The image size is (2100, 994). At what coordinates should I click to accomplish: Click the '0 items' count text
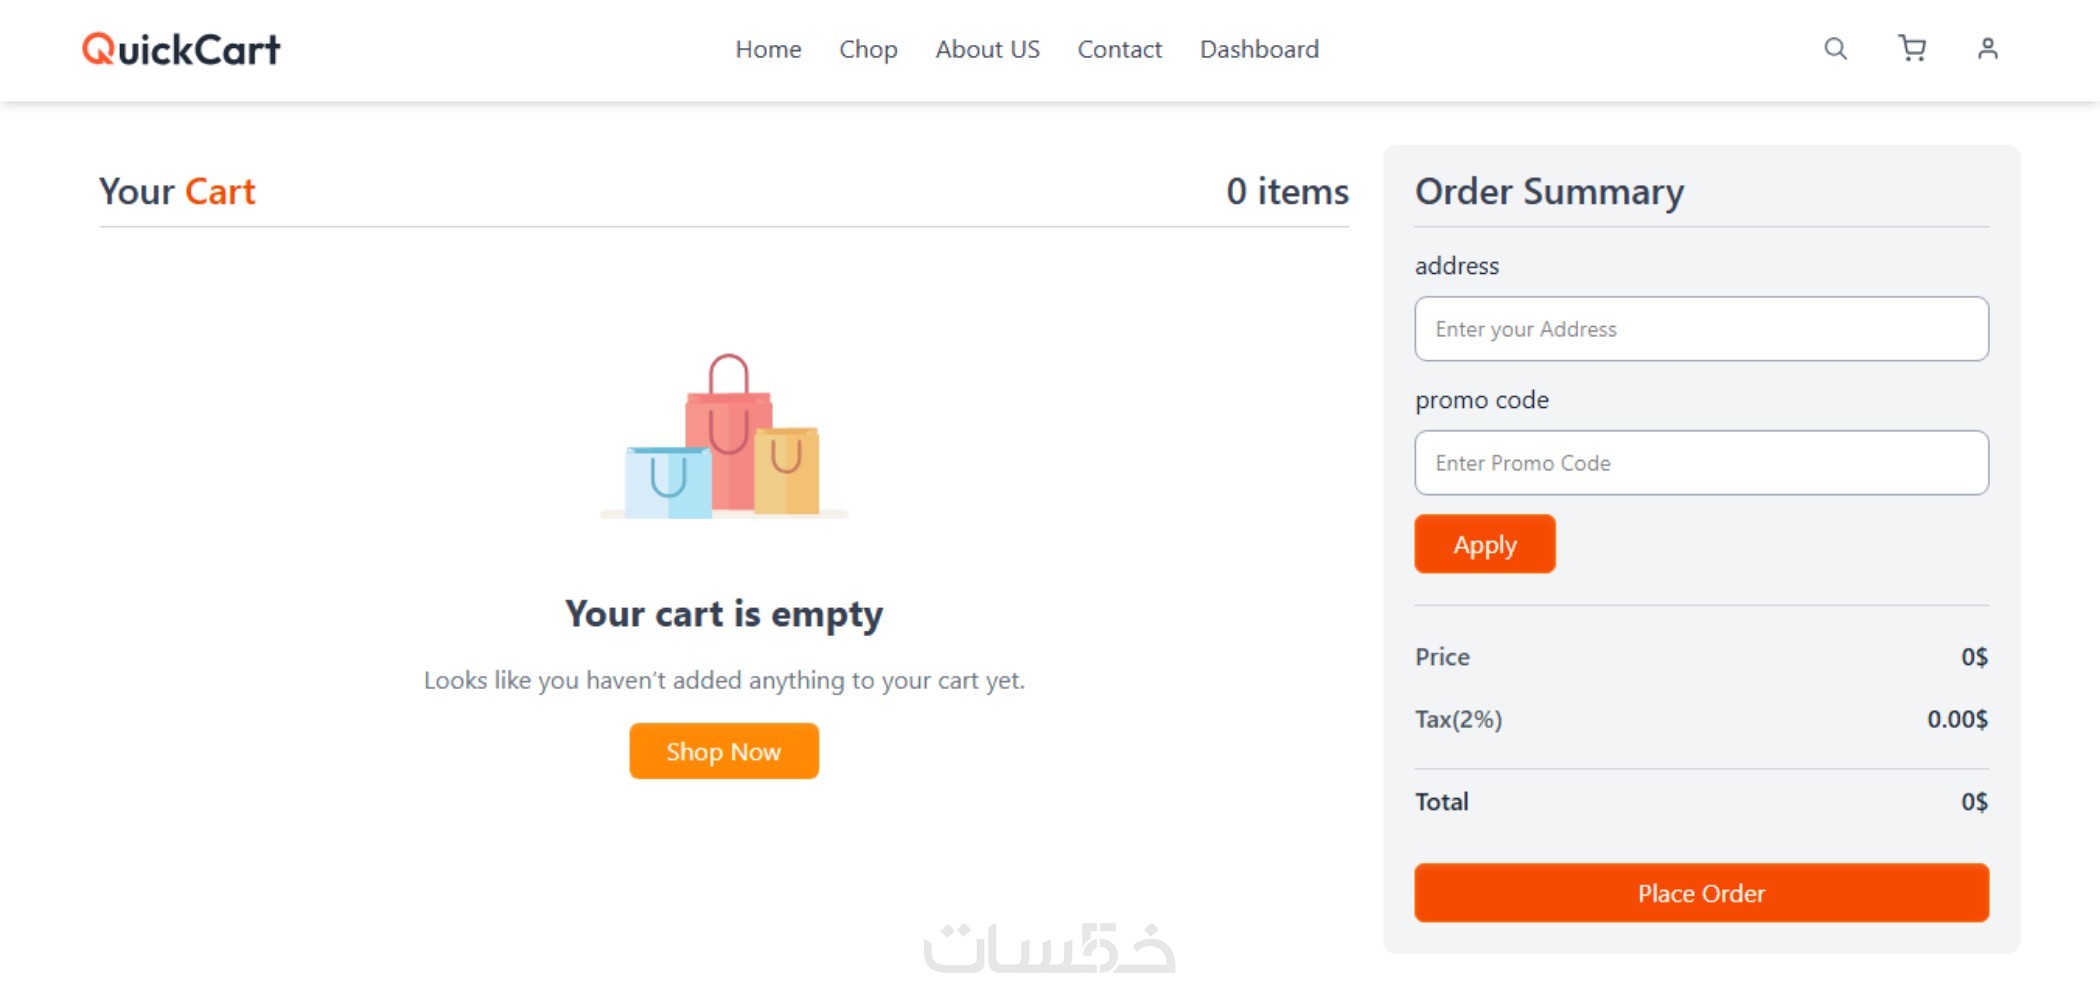[1287, 191]
